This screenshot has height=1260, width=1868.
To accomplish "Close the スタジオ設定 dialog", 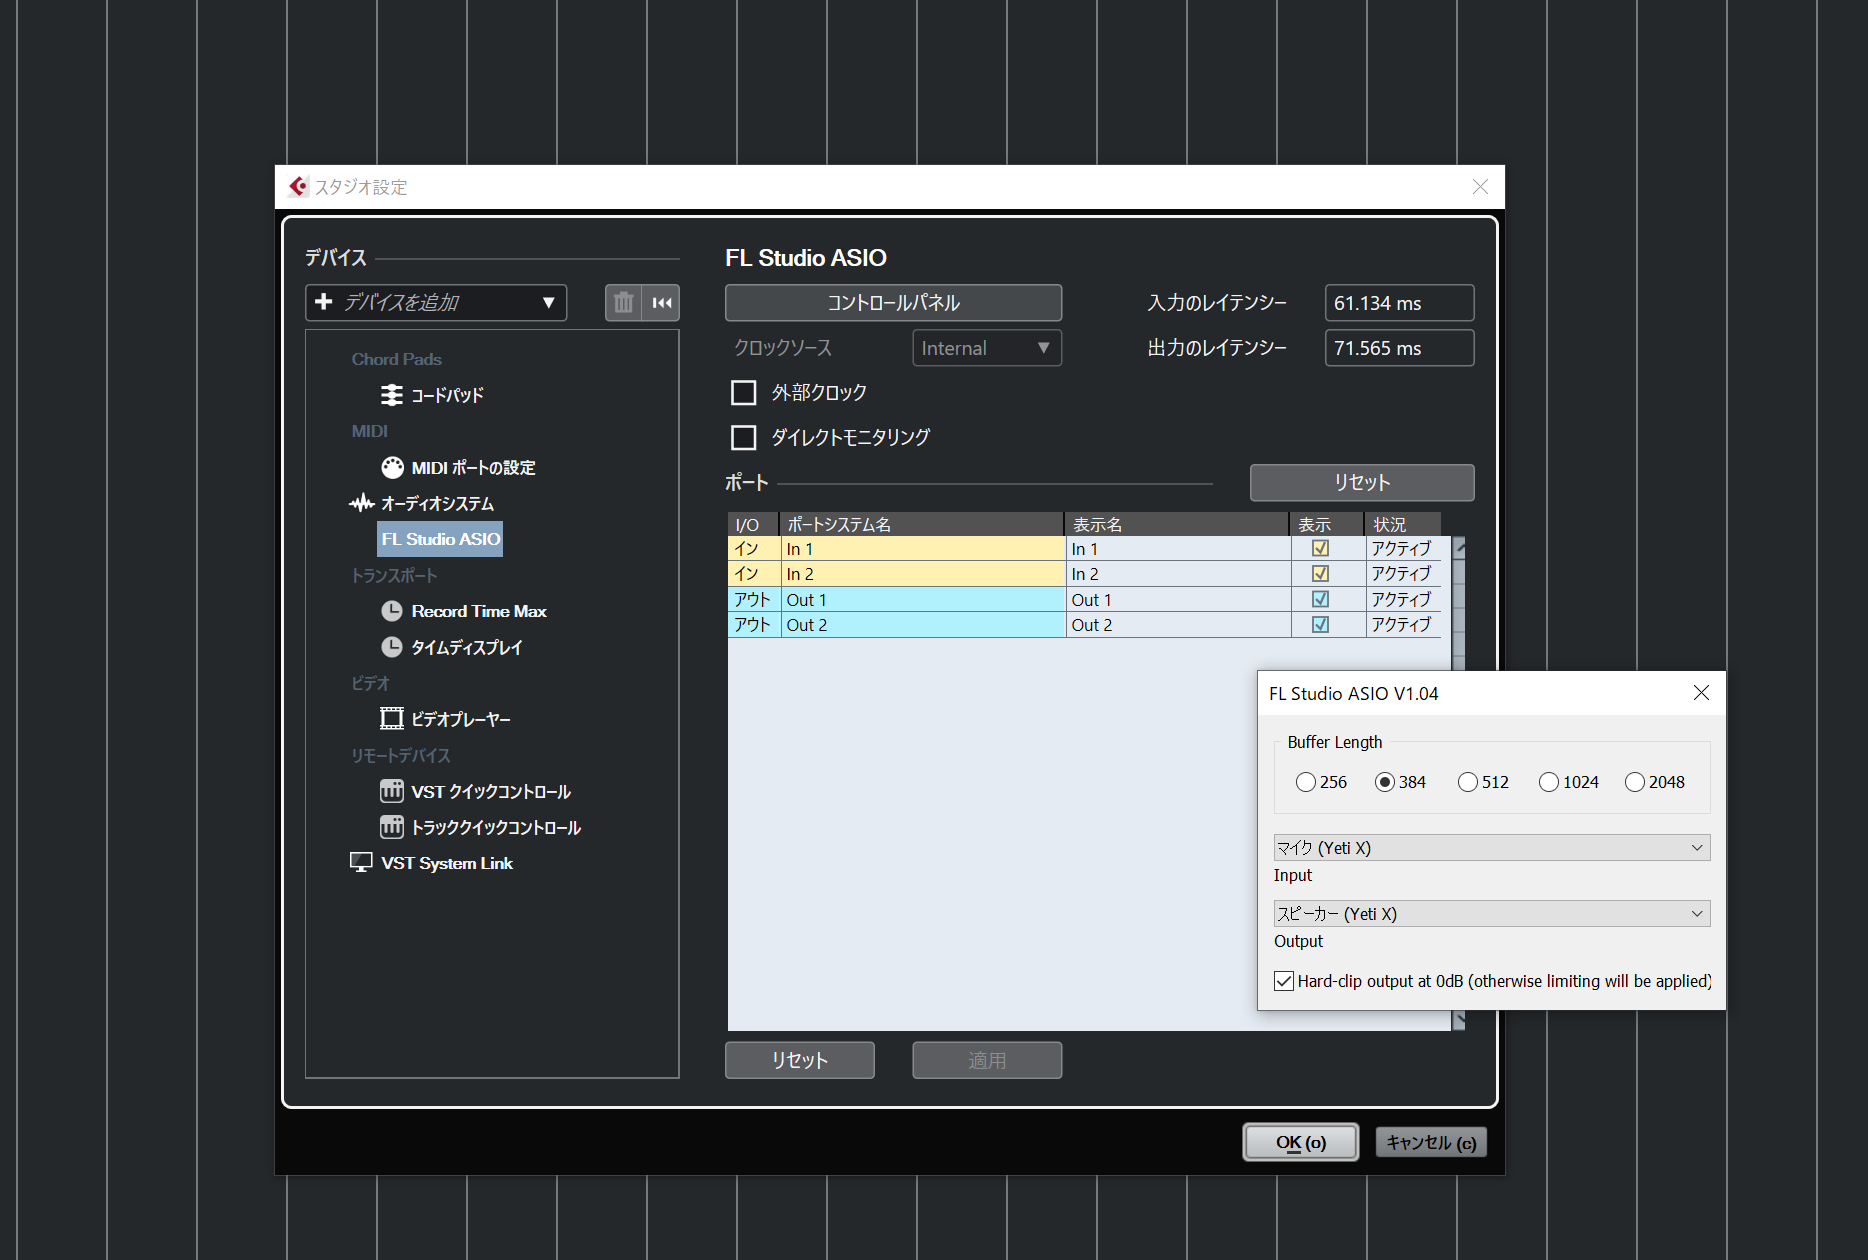I will pos(1480,187).
